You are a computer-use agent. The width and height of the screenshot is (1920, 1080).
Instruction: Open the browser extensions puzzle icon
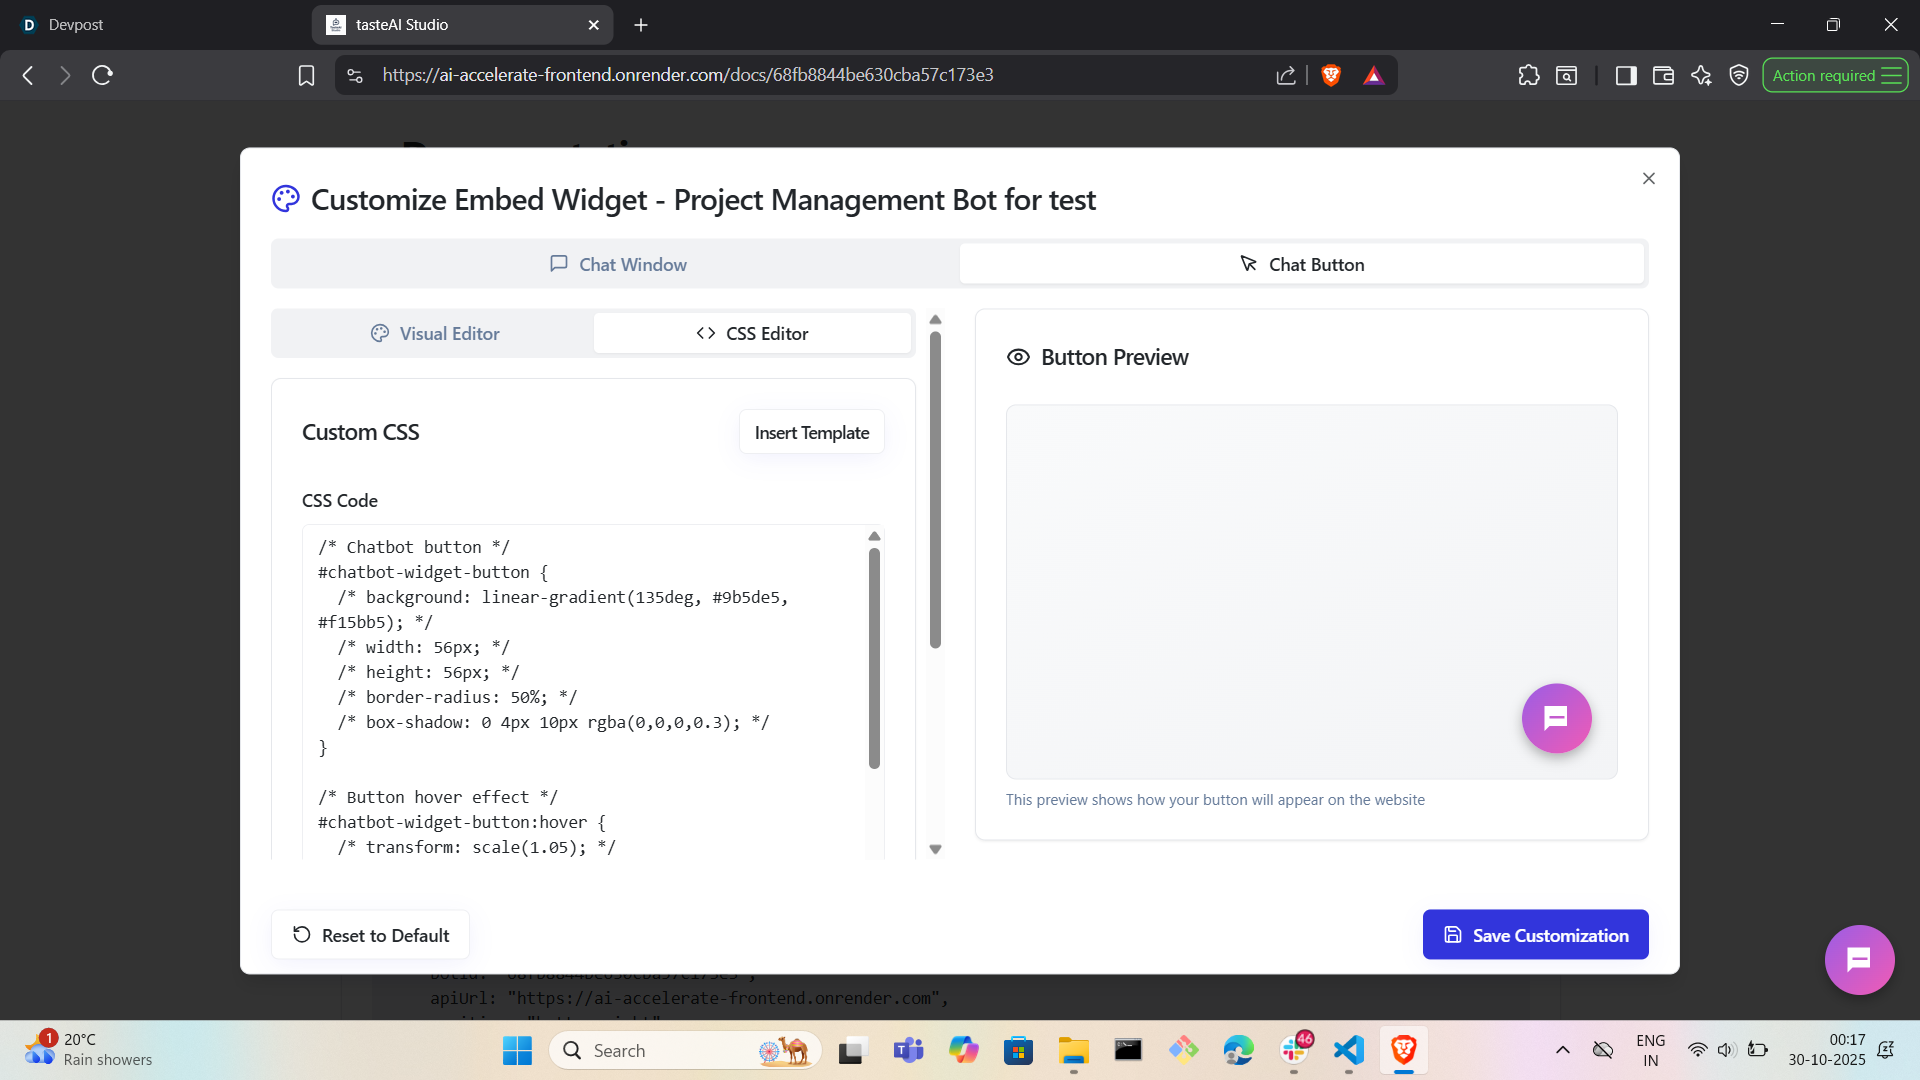click(x=1528, y=75)
